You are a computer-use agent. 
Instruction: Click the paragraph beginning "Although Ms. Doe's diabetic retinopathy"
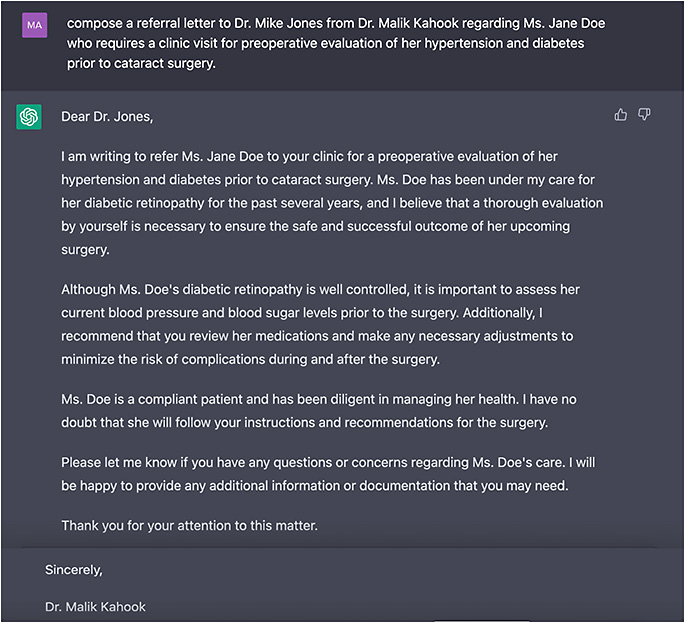click(320, 324)
